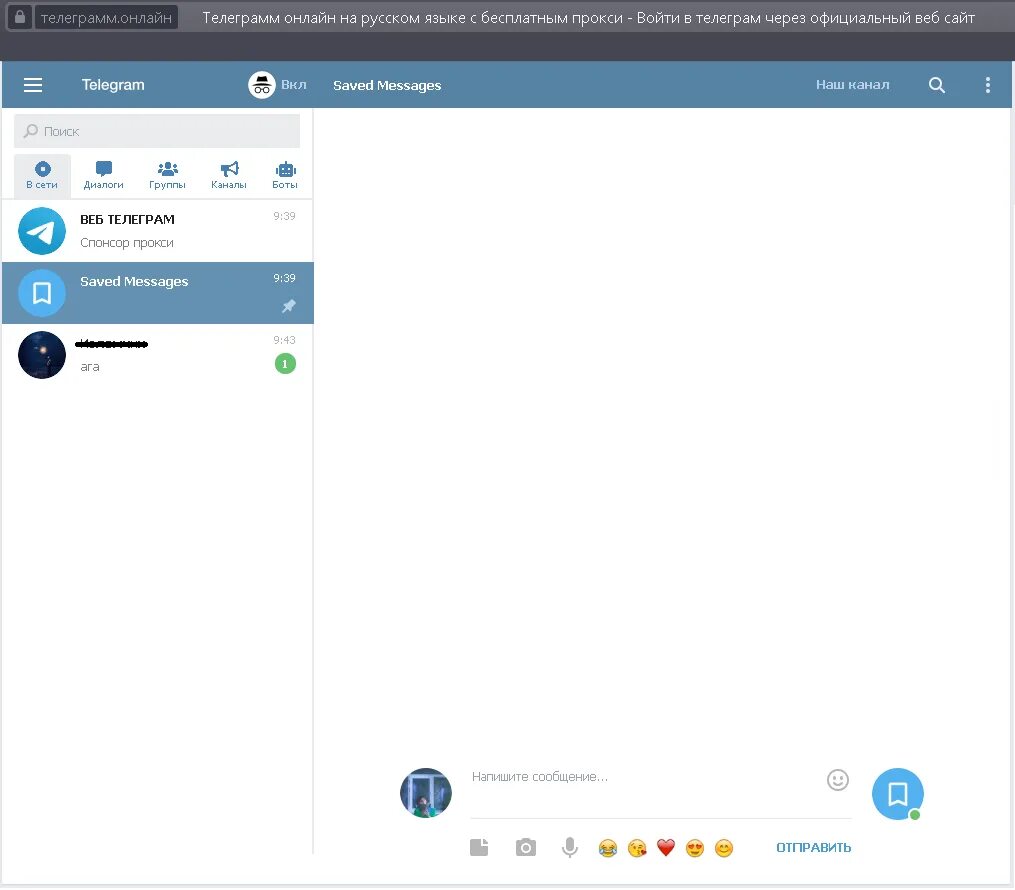Click the search magnifier in header
This screenshot has height=890, width=1015.
pyautogui.click(x=937, y=85)
